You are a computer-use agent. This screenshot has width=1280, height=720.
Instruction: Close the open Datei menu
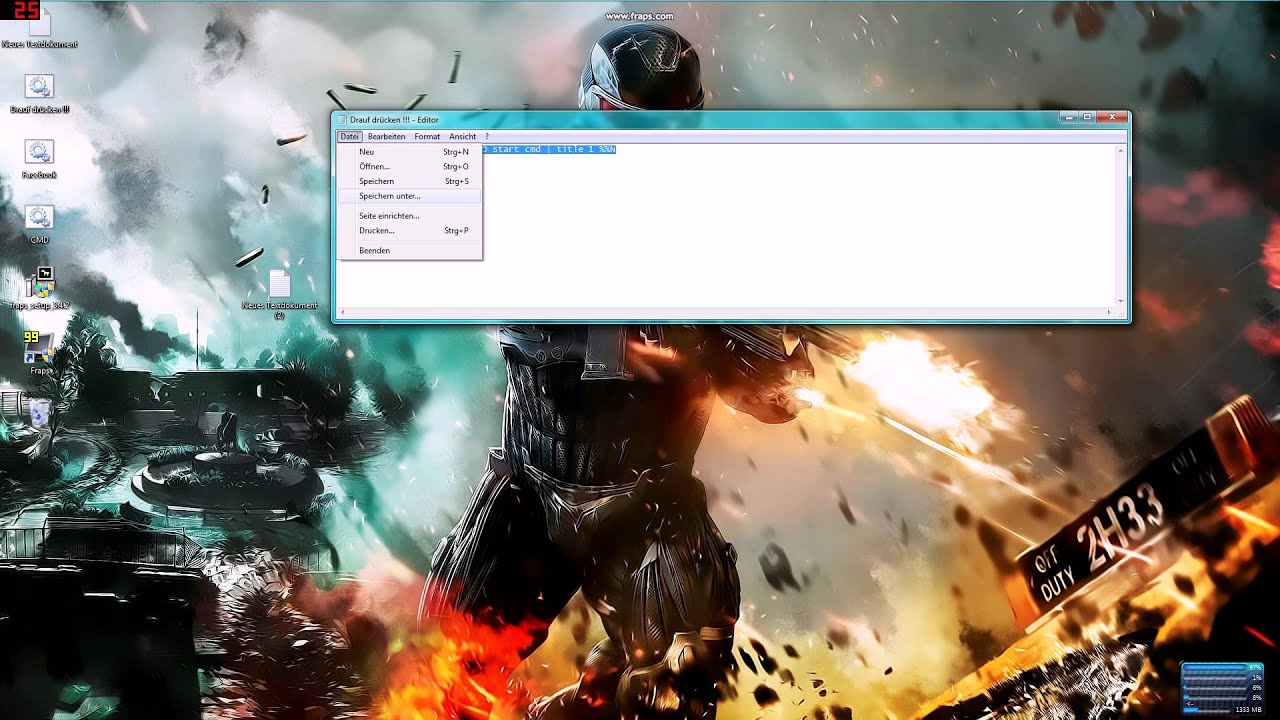click(349, 136)
